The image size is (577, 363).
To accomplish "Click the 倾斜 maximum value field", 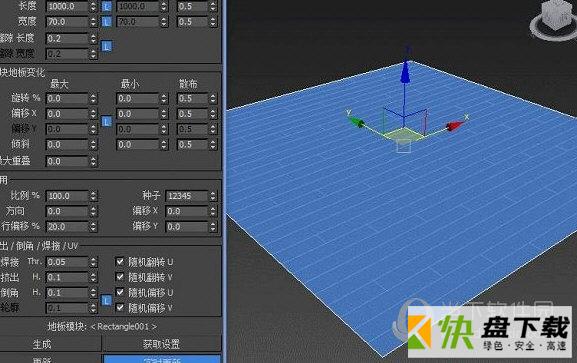I will (67, 145).
